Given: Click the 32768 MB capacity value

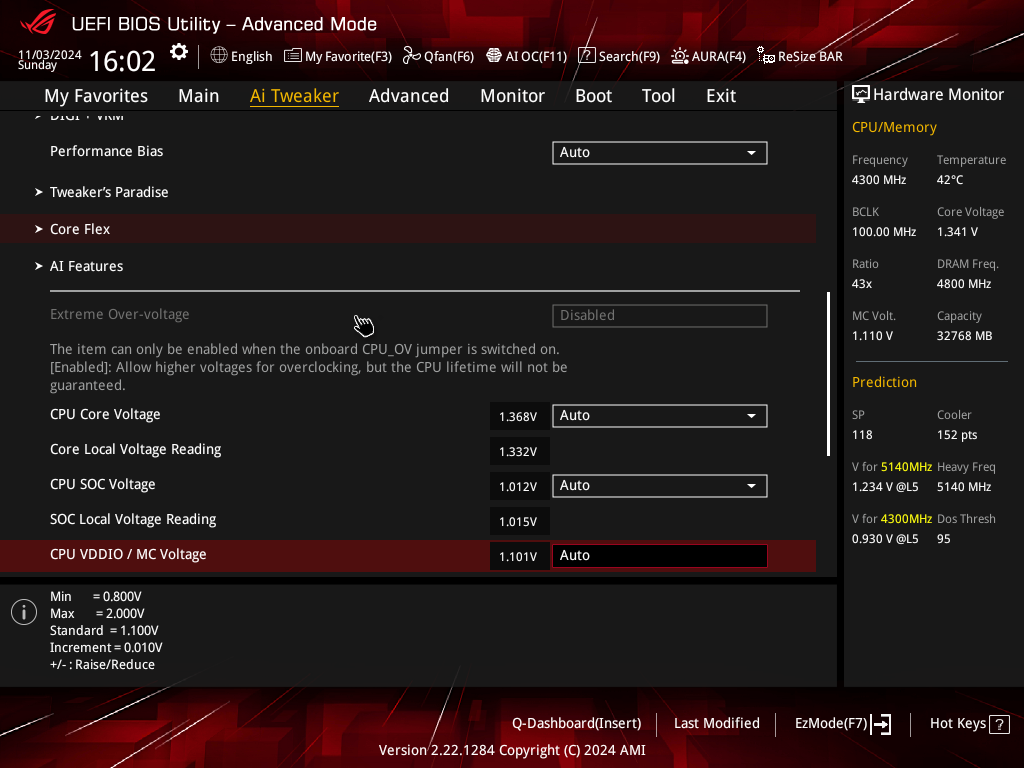Looking at the screenshot, I should (x=964, y=336).
